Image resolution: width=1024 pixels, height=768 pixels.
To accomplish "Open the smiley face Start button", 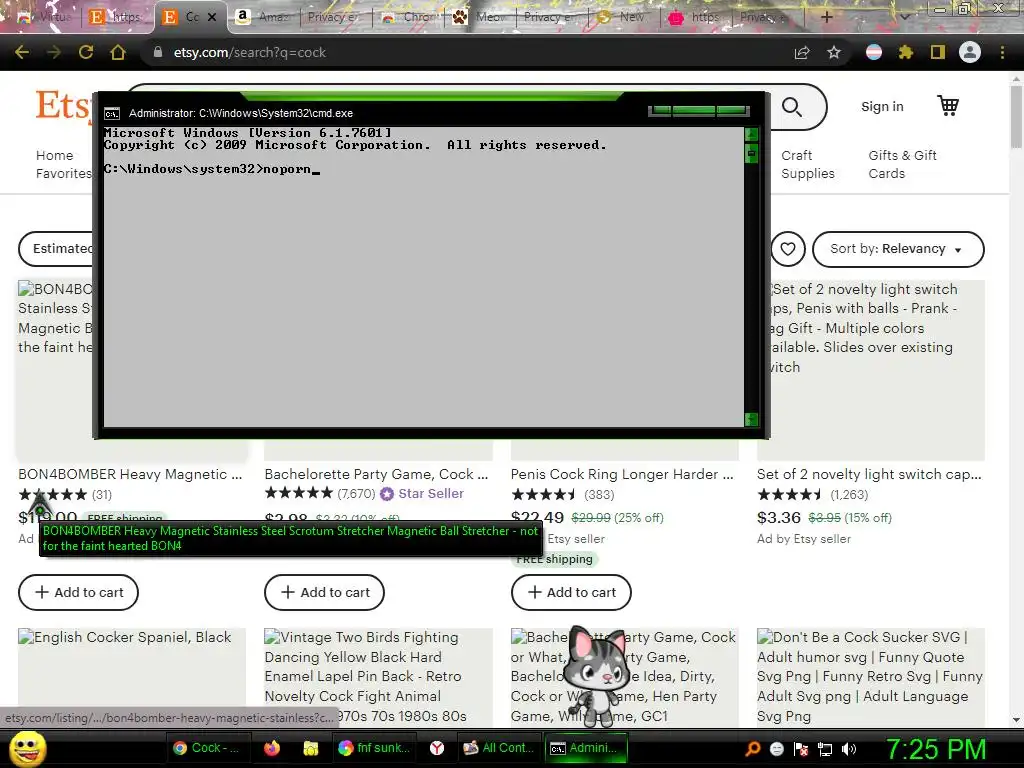I will 28,749.
